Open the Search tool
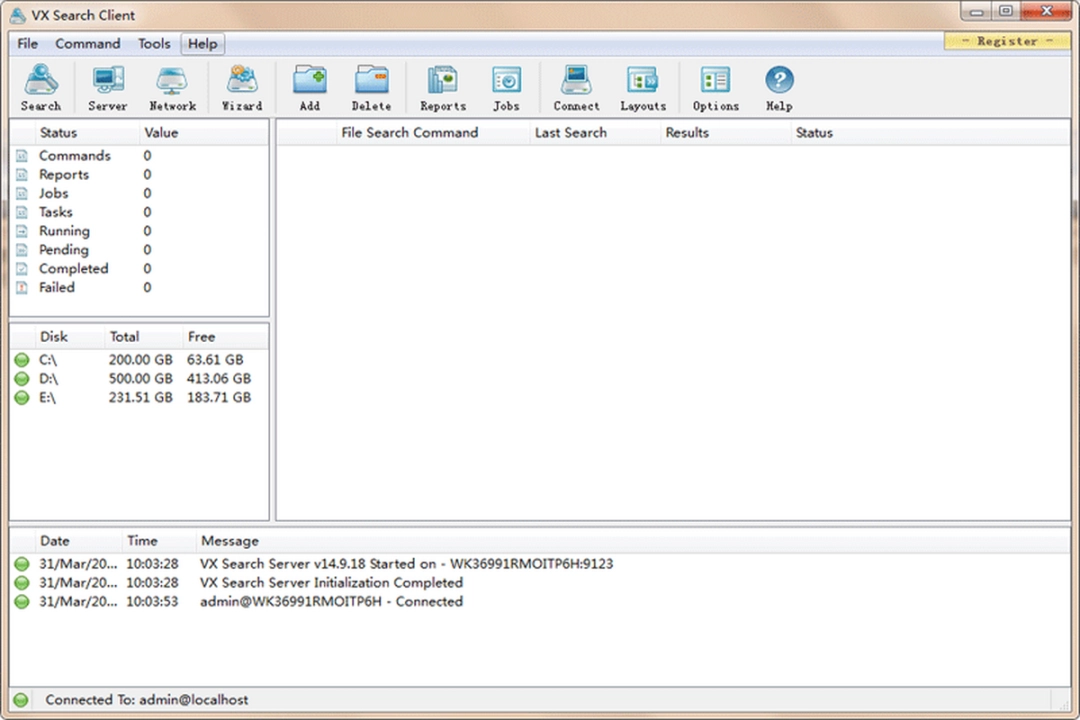The image size is (1080, 720). (x=40, y=87)
